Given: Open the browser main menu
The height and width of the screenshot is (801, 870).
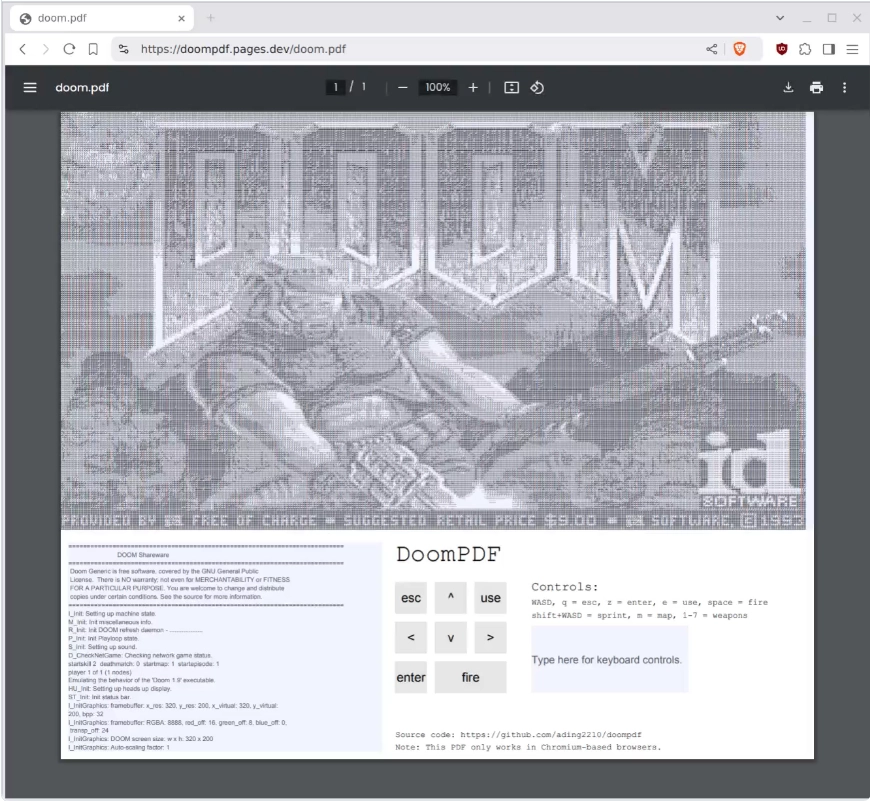Looking at the screenshot, I should (852, 49).
